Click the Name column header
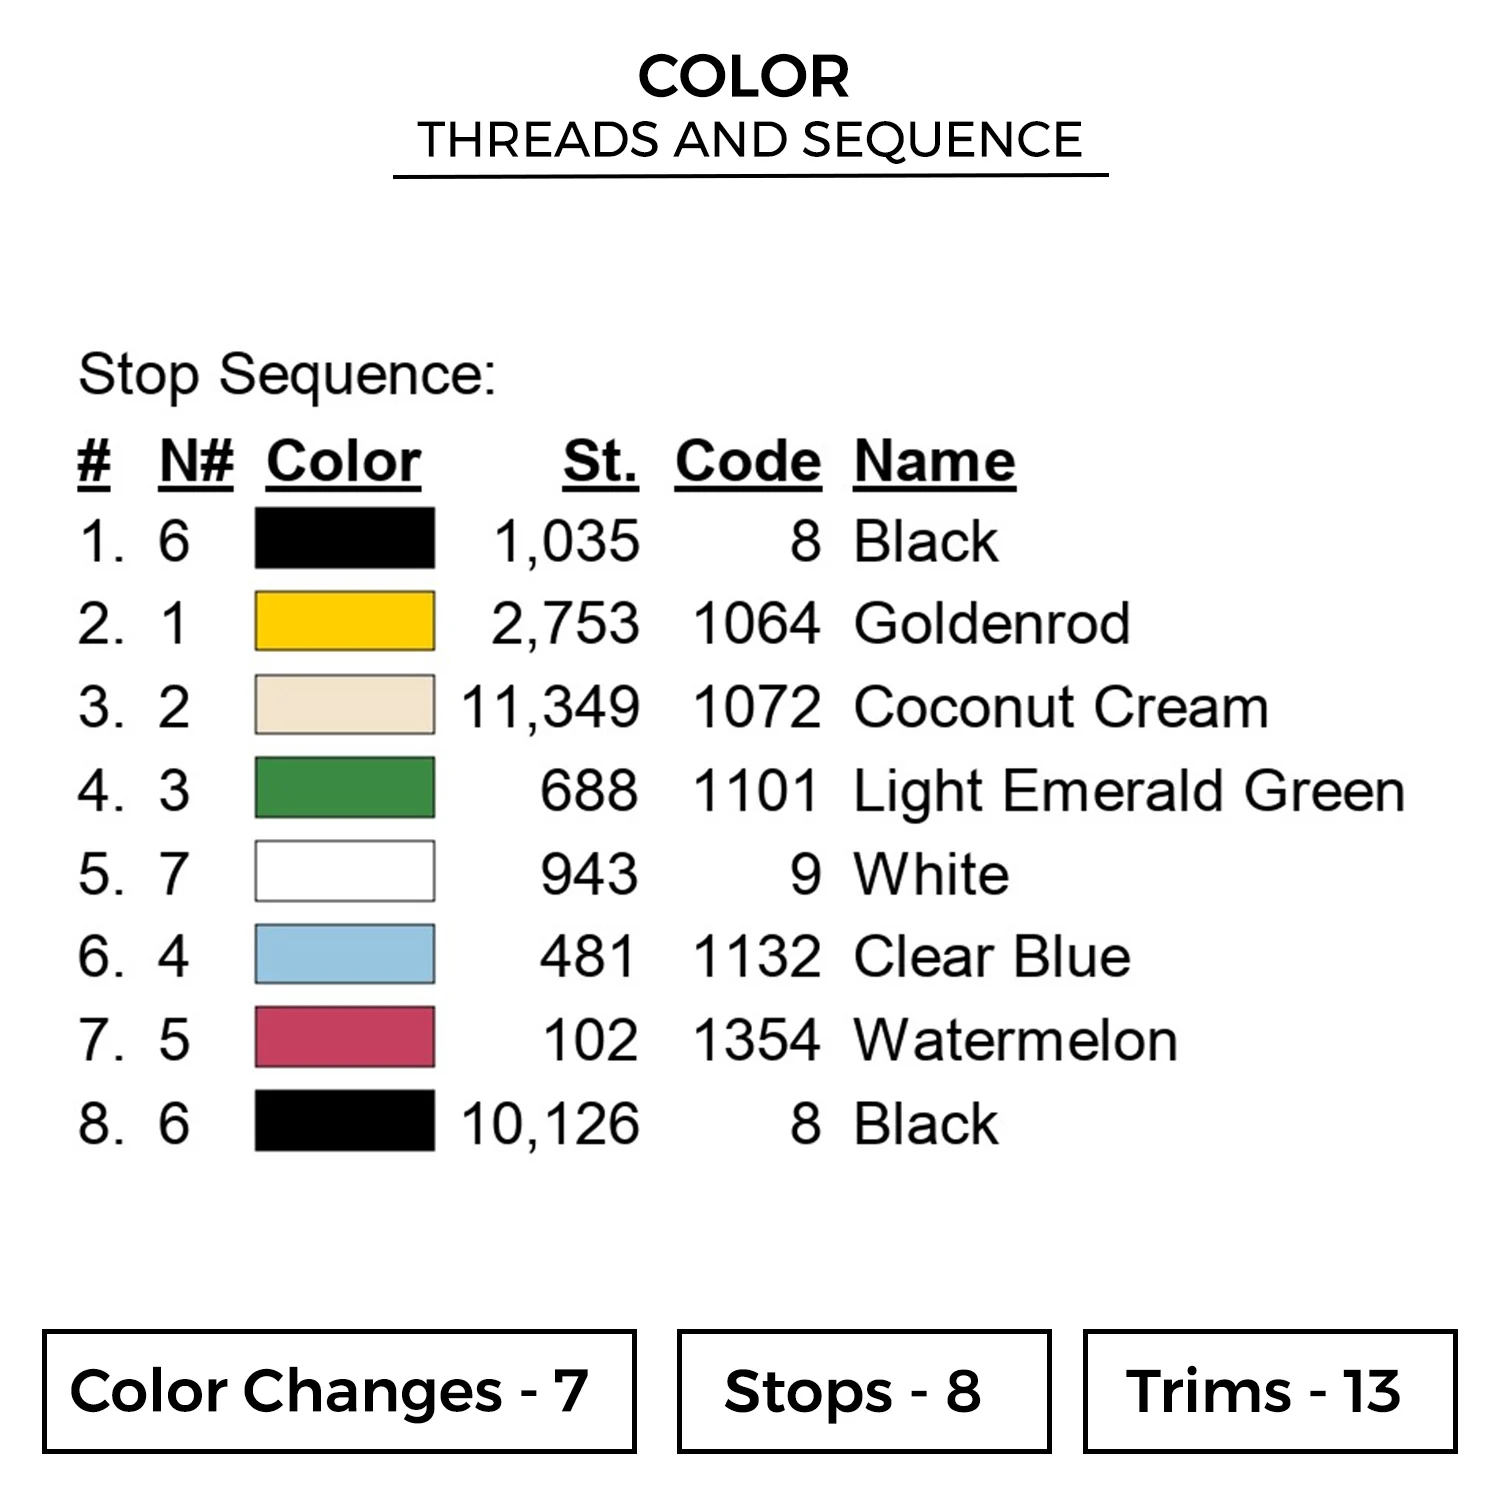The height and width of the screenshot is (1500, 1500). [x=934, y=462]
